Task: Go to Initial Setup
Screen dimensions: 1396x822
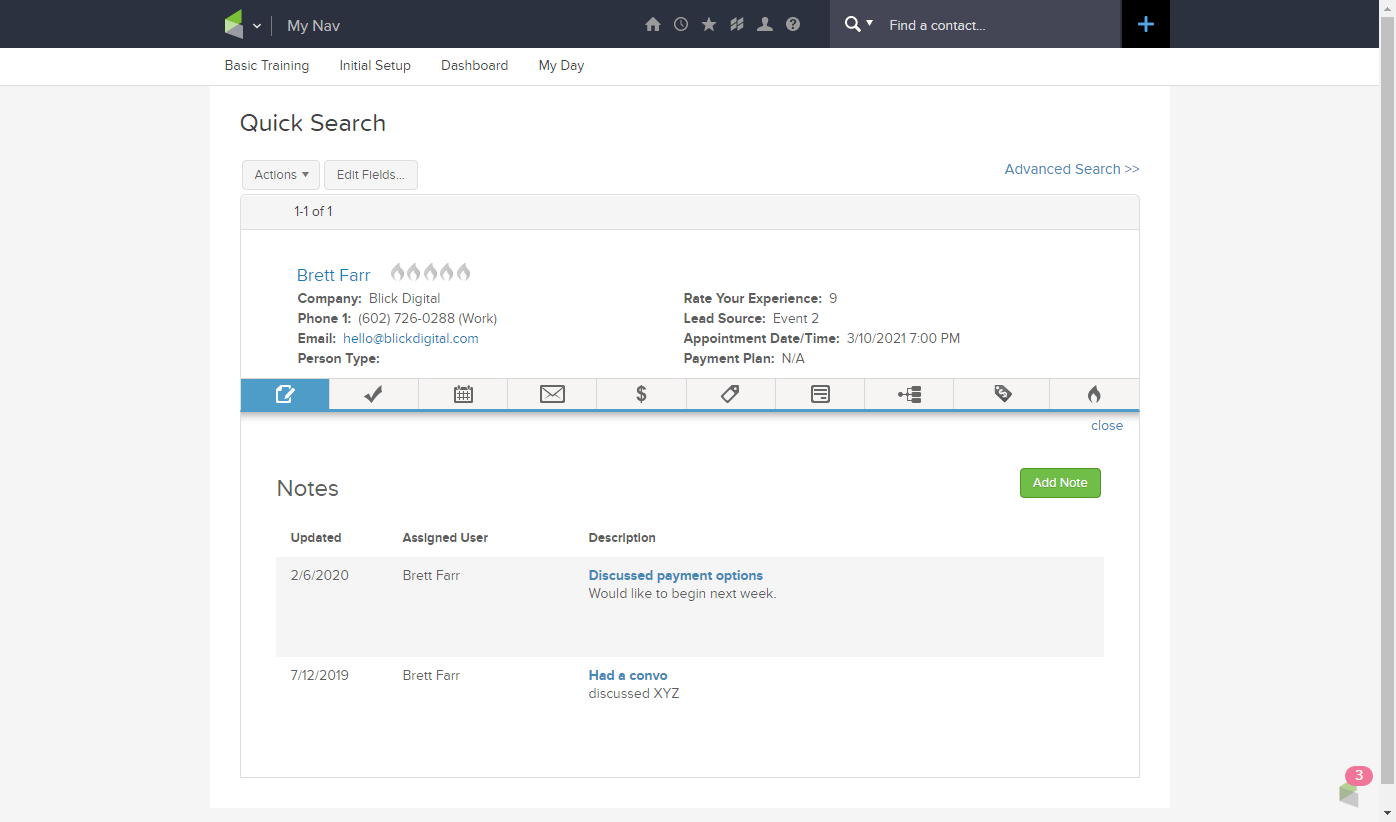Action: pos(375,65)
